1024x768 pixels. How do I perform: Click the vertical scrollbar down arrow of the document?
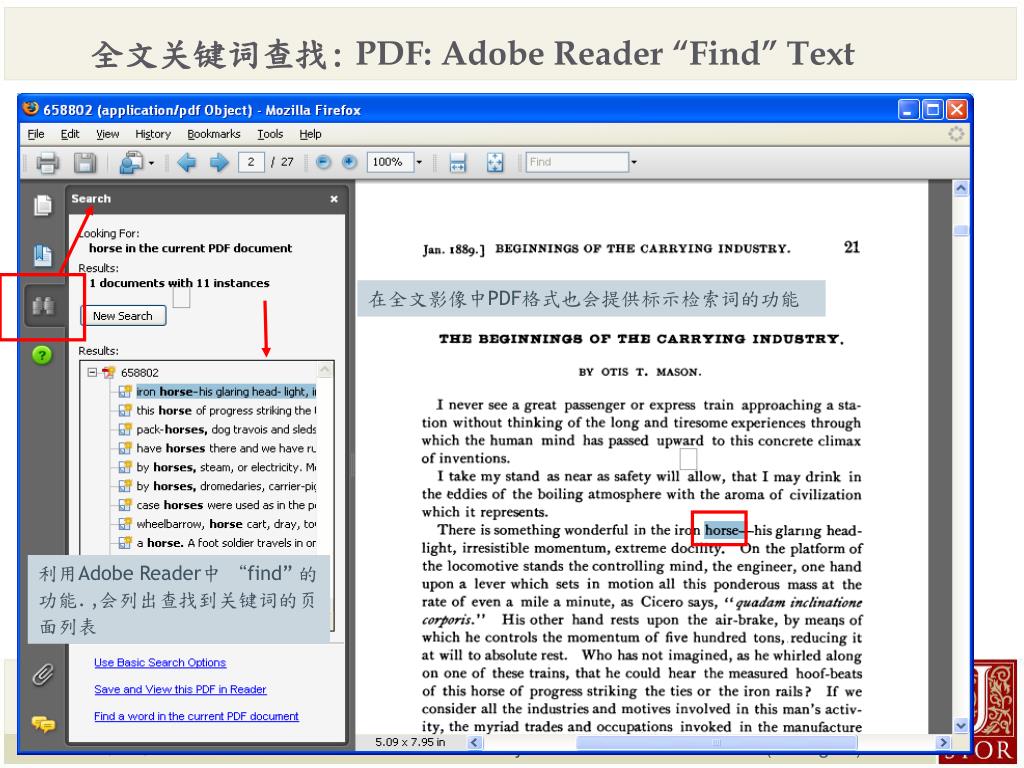[961, 726]
